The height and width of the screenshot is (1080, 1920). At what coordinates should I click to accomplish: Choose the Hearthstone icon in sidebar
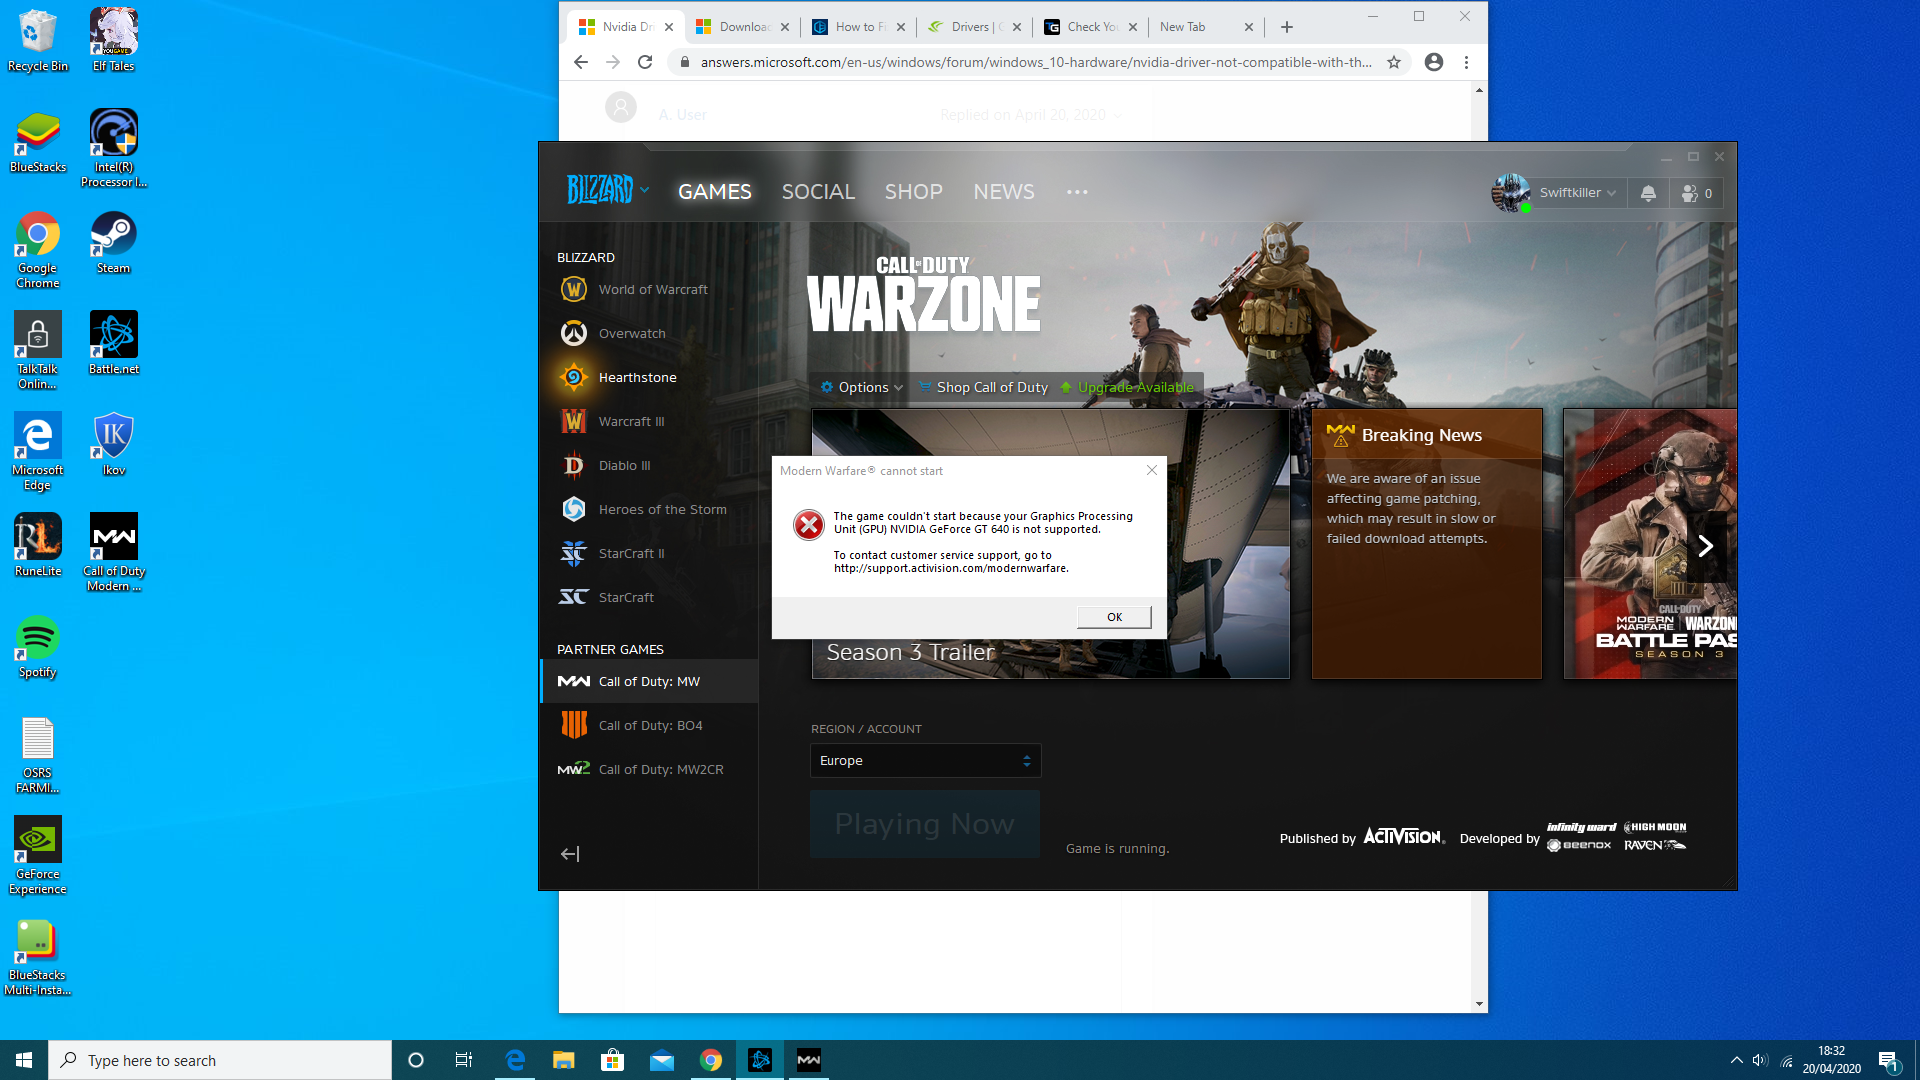click(x=574, y=378)
